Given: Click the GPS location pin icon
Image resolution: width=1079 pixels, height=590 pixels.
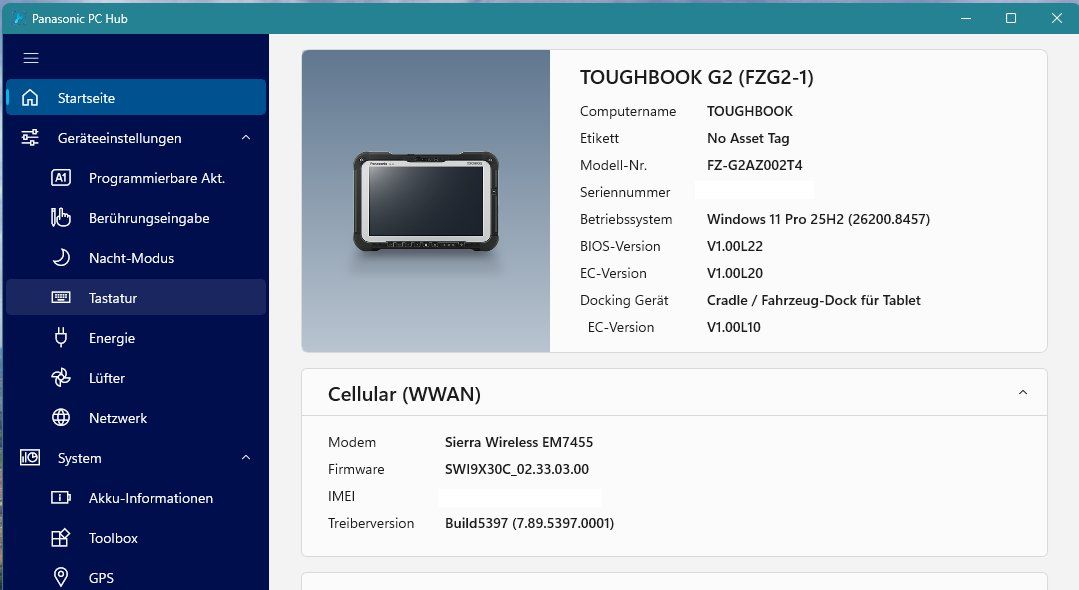Looking at the screenshot, I should [61, 577].
